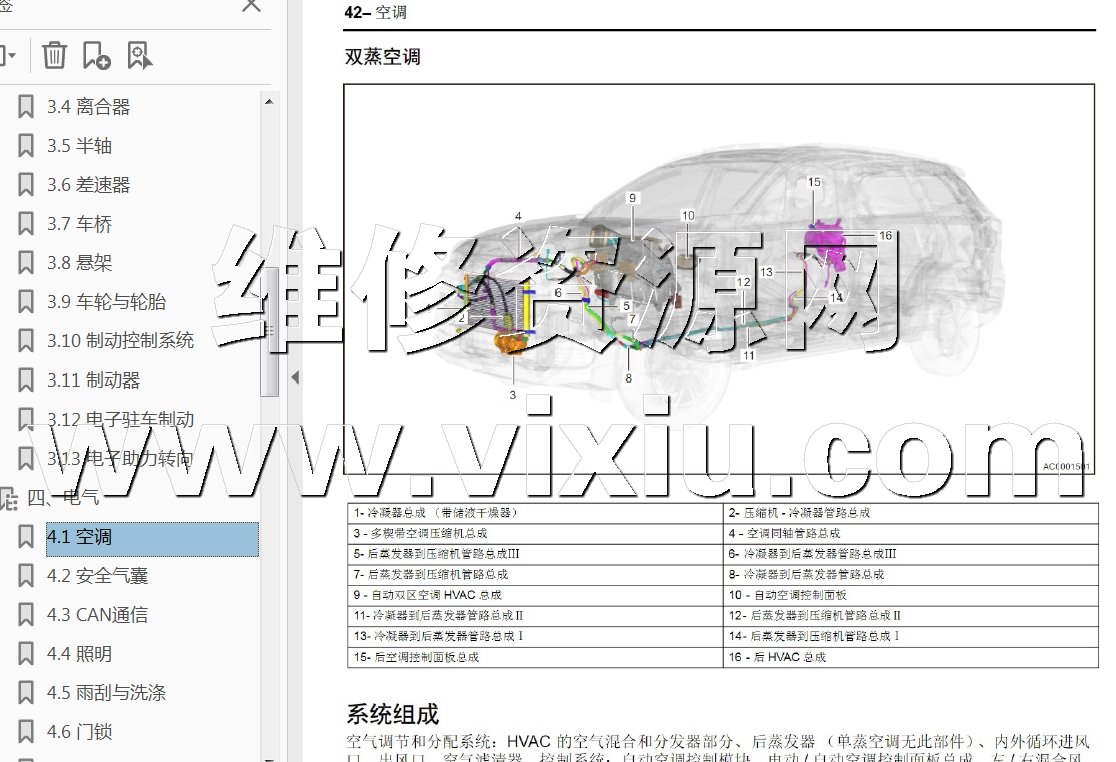1116x762 pixels.
Task: Delete the selected bookmark with trash icon
Action: [x=54, y=55]
